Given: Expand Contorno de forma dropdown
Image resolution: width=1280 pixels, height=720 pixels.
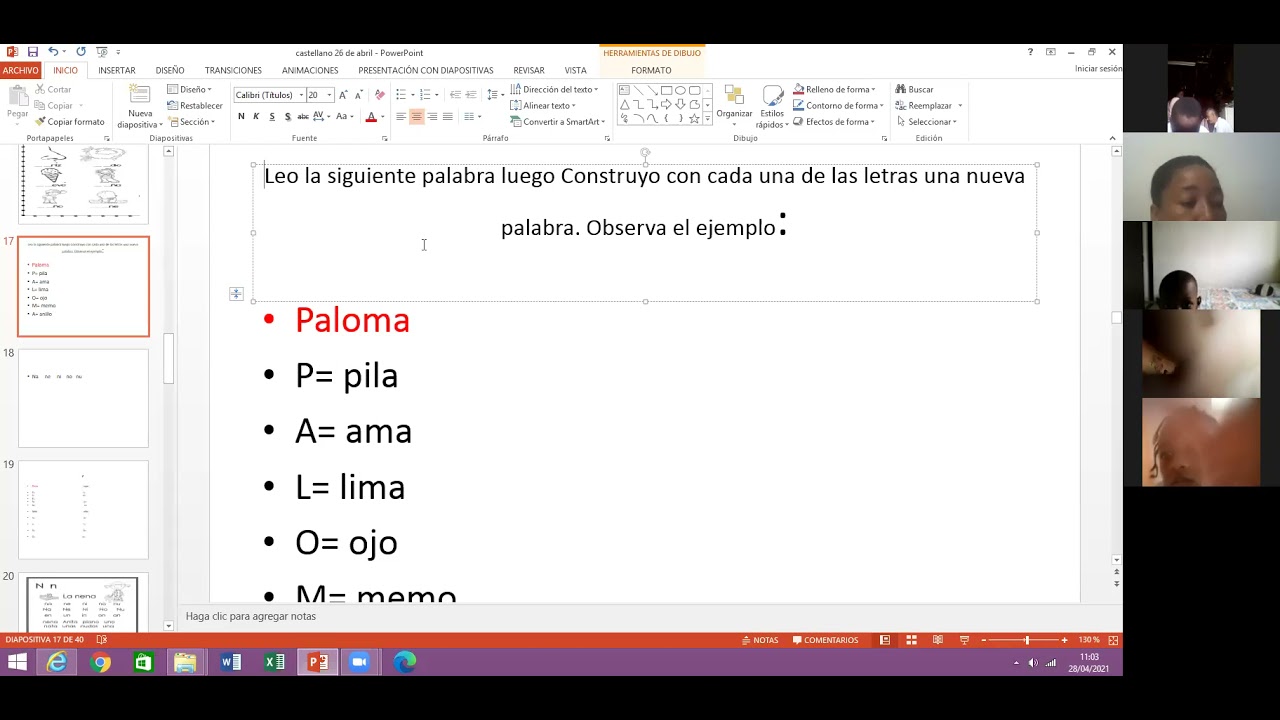Looking at the screenshot, I should click(839, 106).
